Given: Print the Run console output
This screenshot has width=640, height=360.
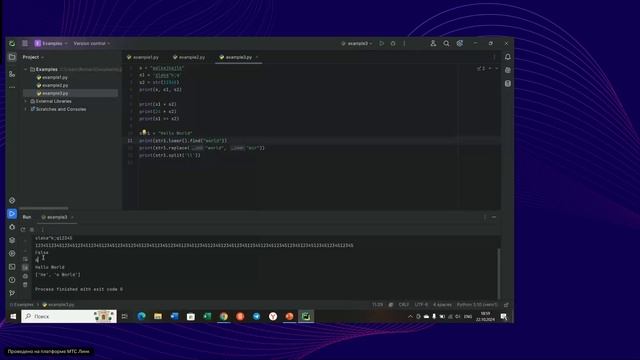Looking at the screenshot, I should tap(25, 276).
